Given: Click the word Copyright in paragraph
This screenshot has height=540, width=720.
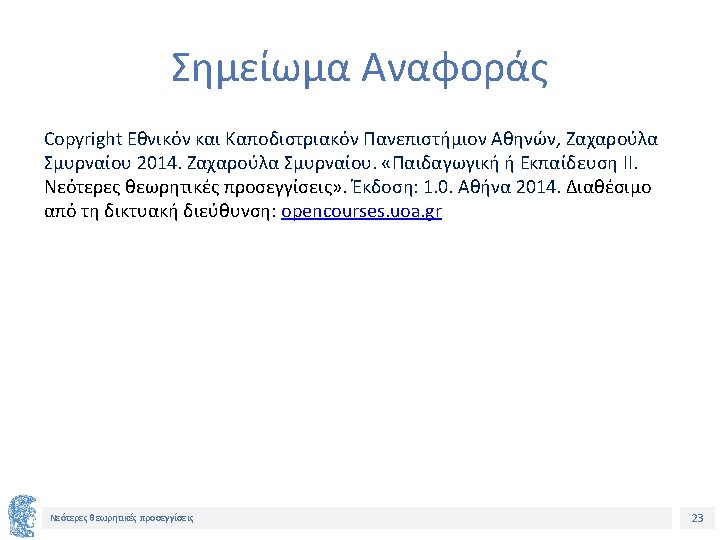Looking at the screenshot, I should [83, 139].
